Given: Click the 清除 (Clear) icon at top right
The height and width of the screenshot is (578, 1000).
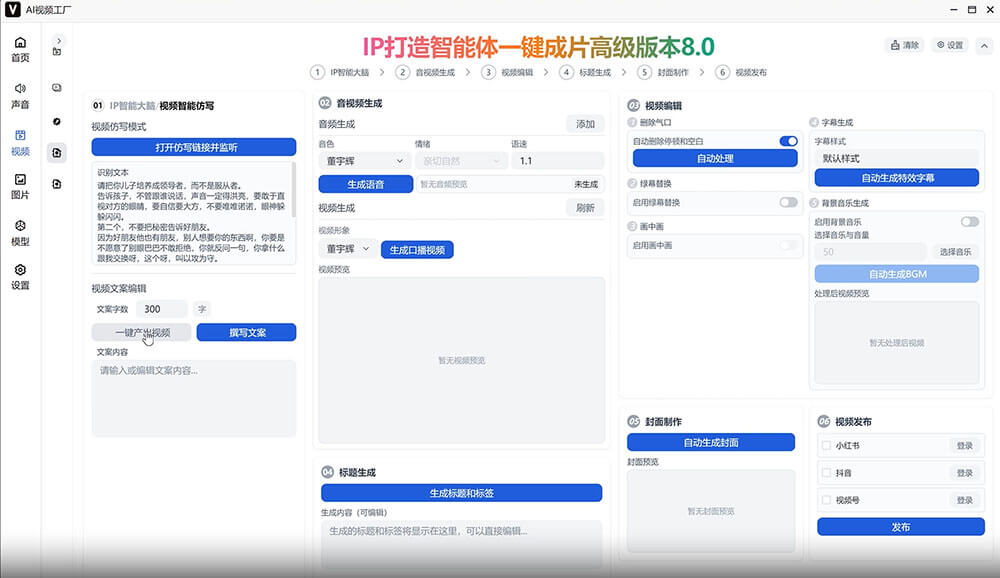Looking at the screenshot, I should click(x=904, y=45).
